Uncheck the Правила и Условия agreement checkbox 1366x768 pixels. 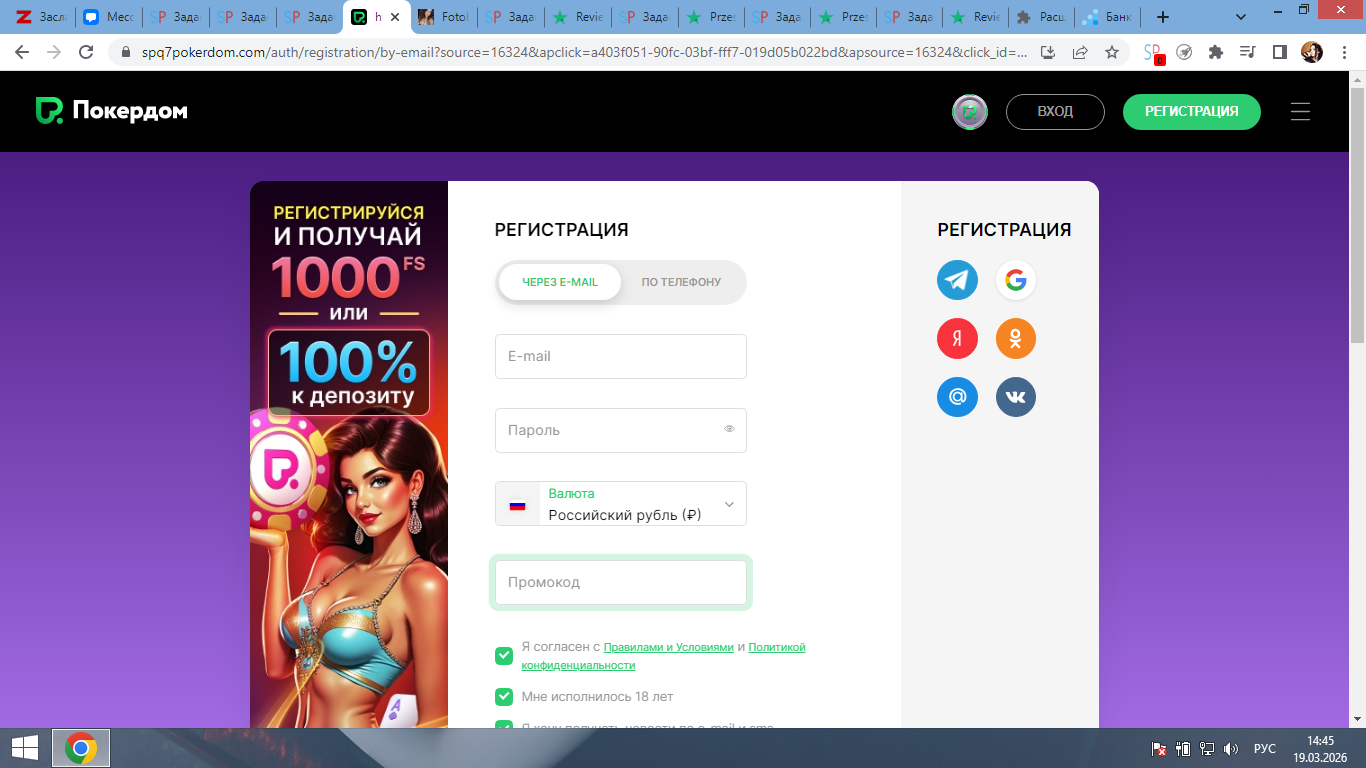click(x=504, y=656)
